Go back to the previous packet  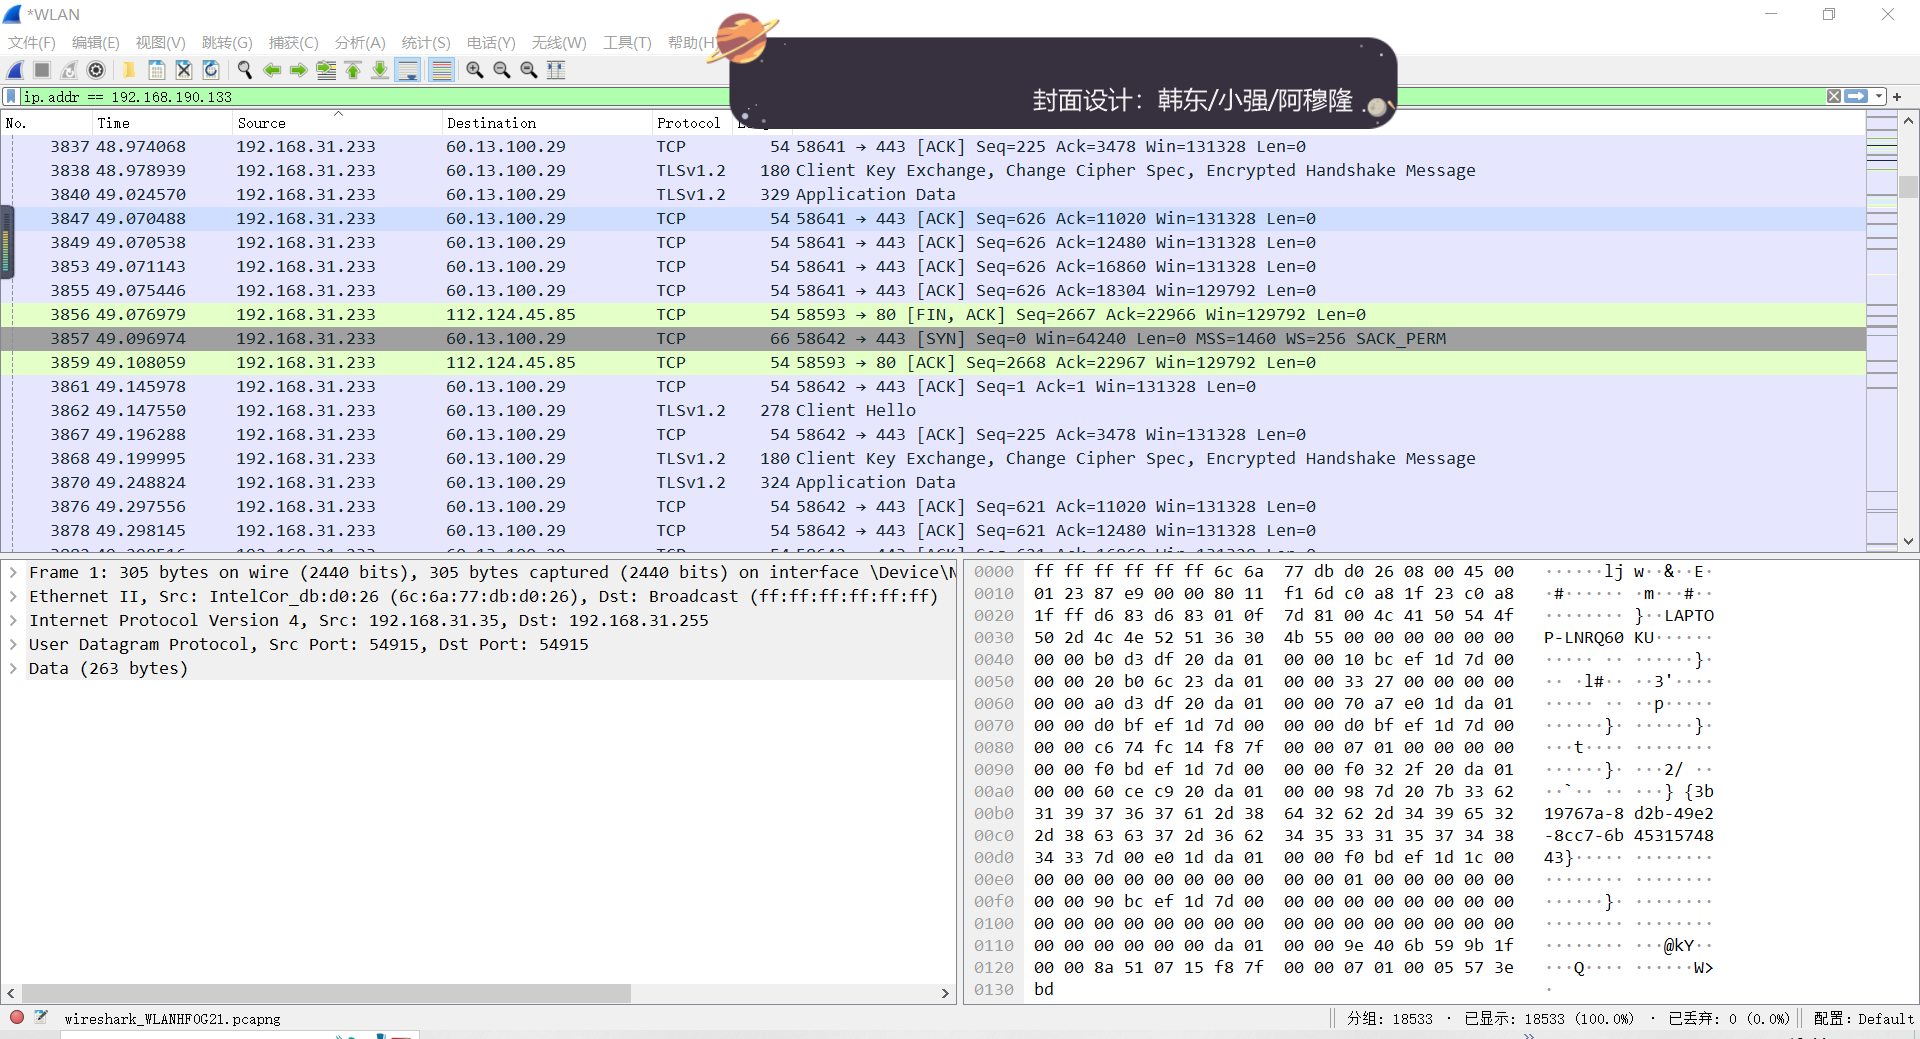point(272,70)
